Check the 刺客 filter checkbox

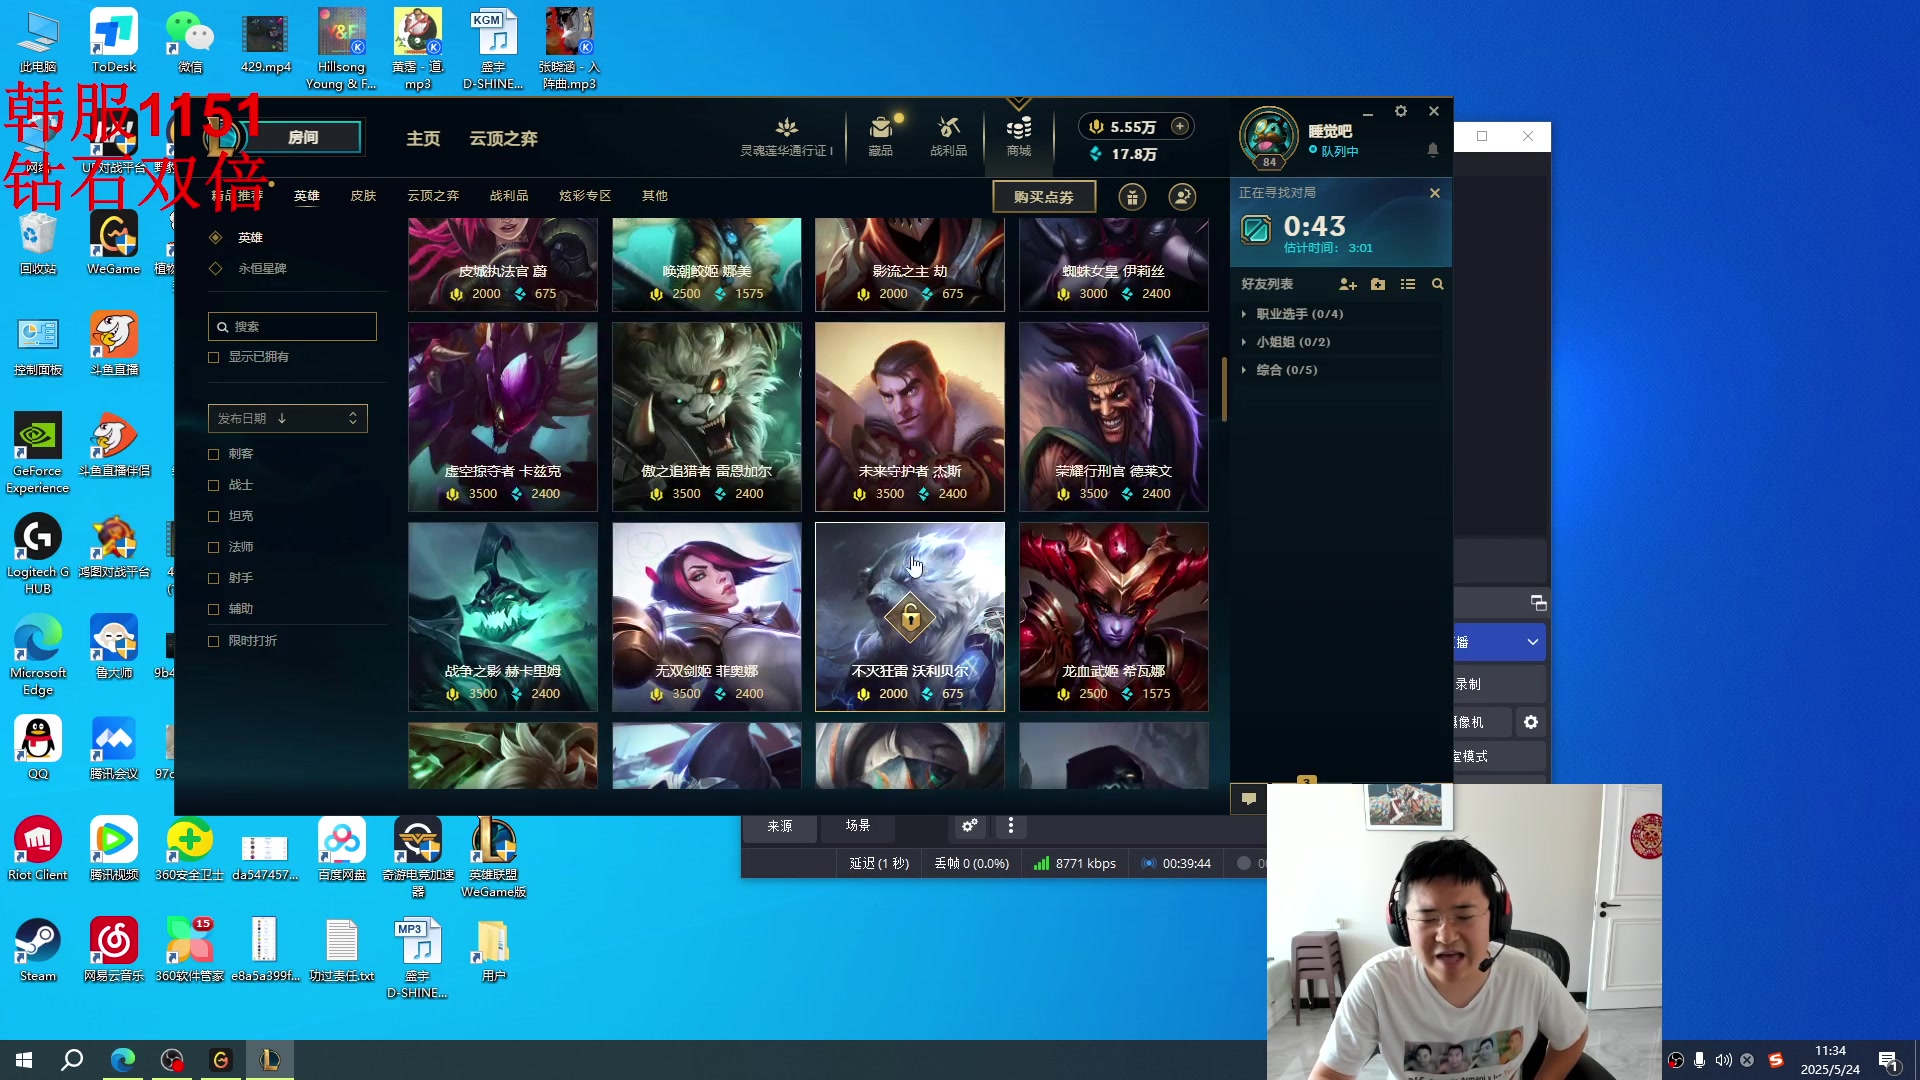(x=213, y=454)
